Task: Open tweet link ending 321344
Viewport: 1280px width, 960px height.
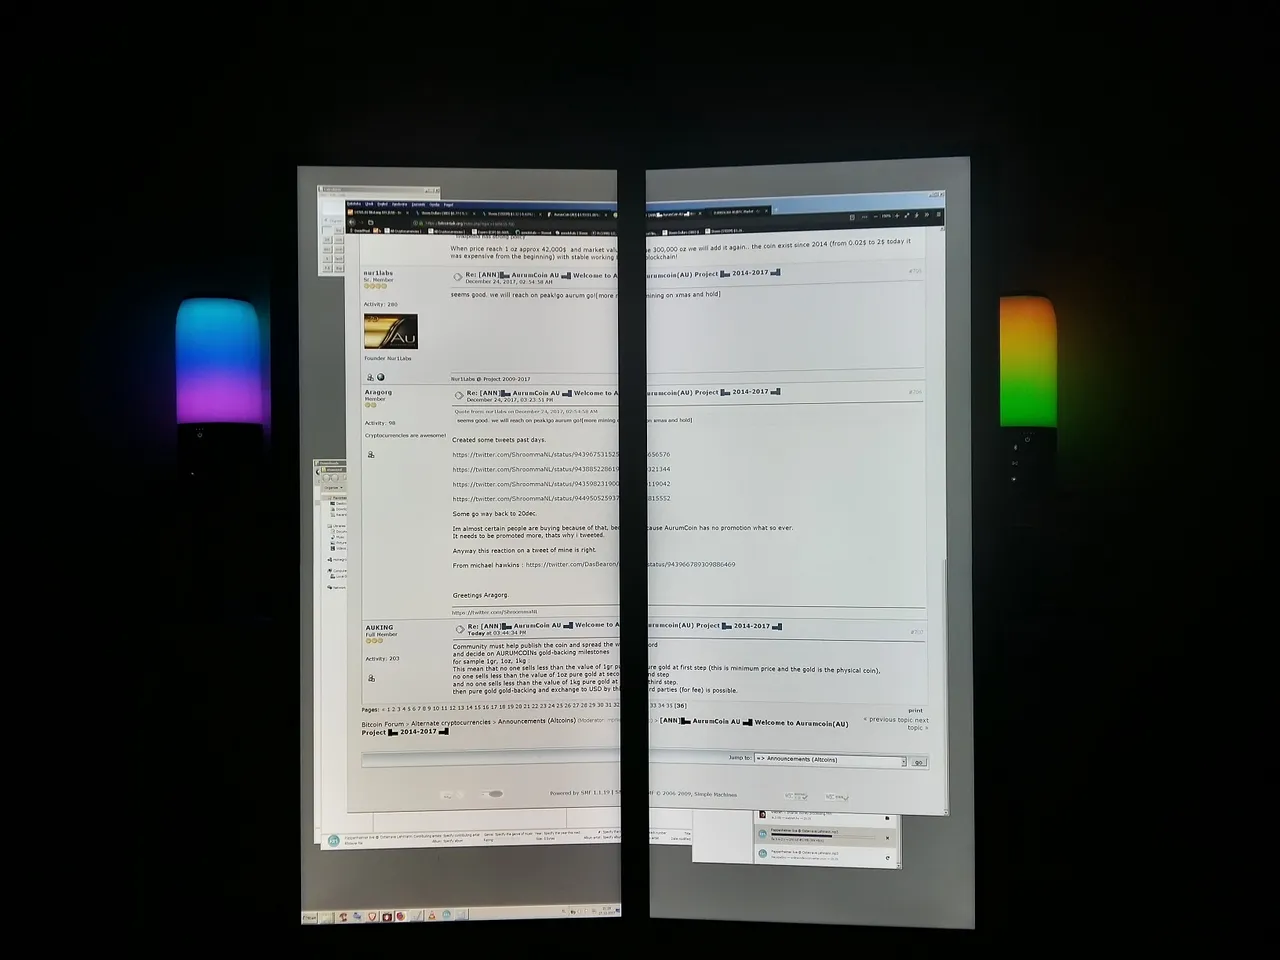Action: (x=561, y=469)
